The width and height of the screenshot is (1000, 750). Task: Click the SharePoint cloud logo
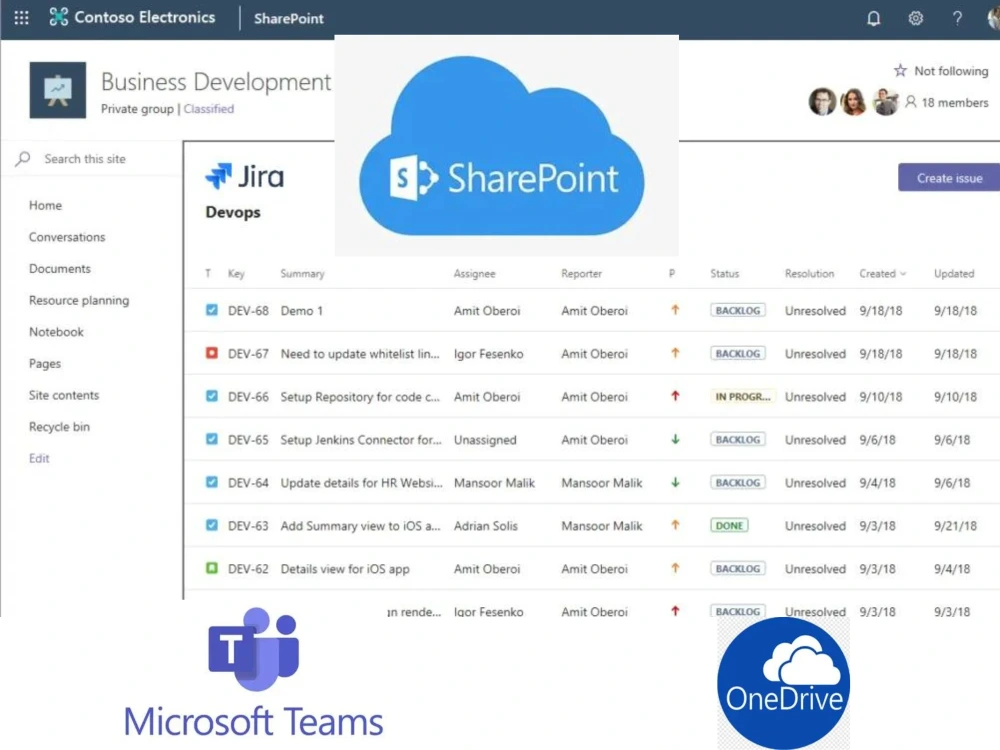pos(502,145)
